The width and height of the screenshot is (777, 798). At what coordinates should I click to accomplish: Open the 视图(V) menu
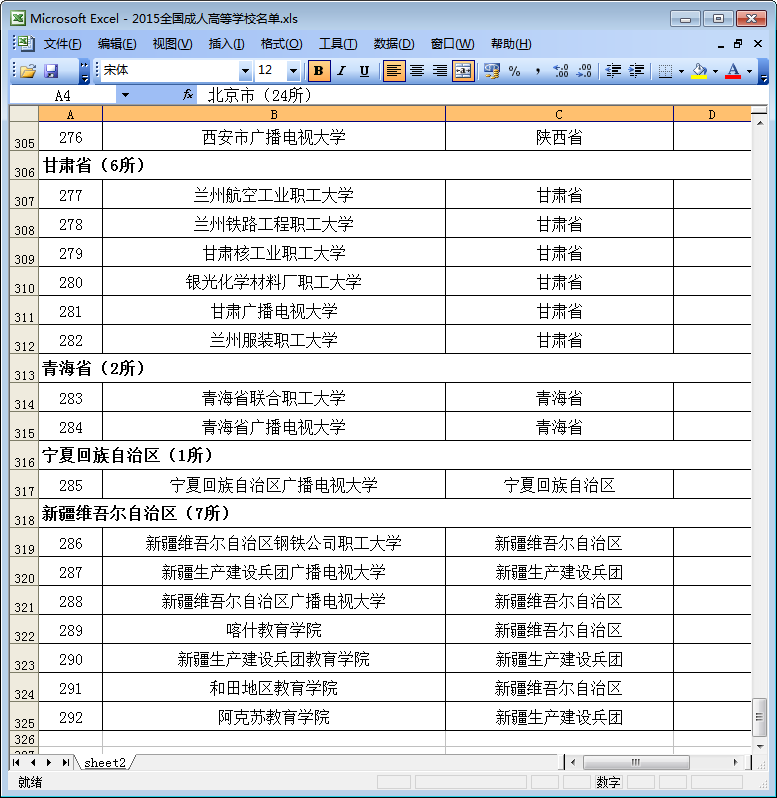tap(172, 44)
